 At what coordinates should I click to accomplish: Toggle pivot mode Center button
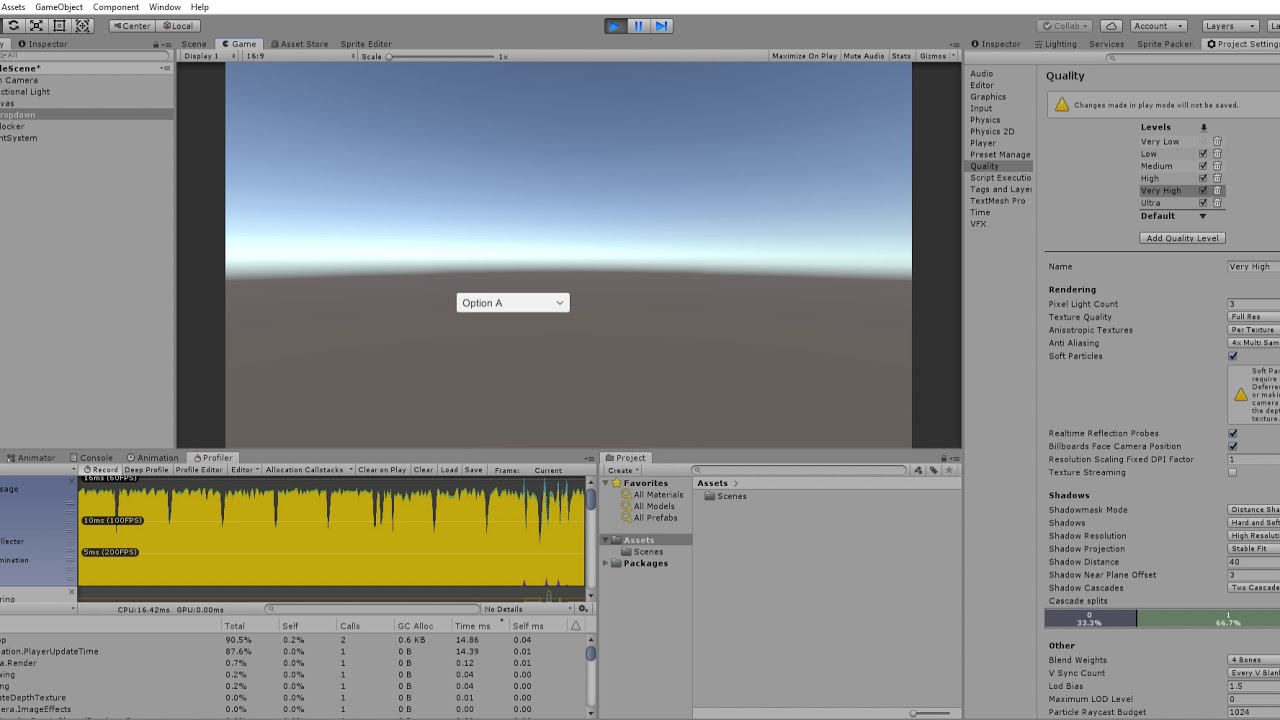[131, 26]
